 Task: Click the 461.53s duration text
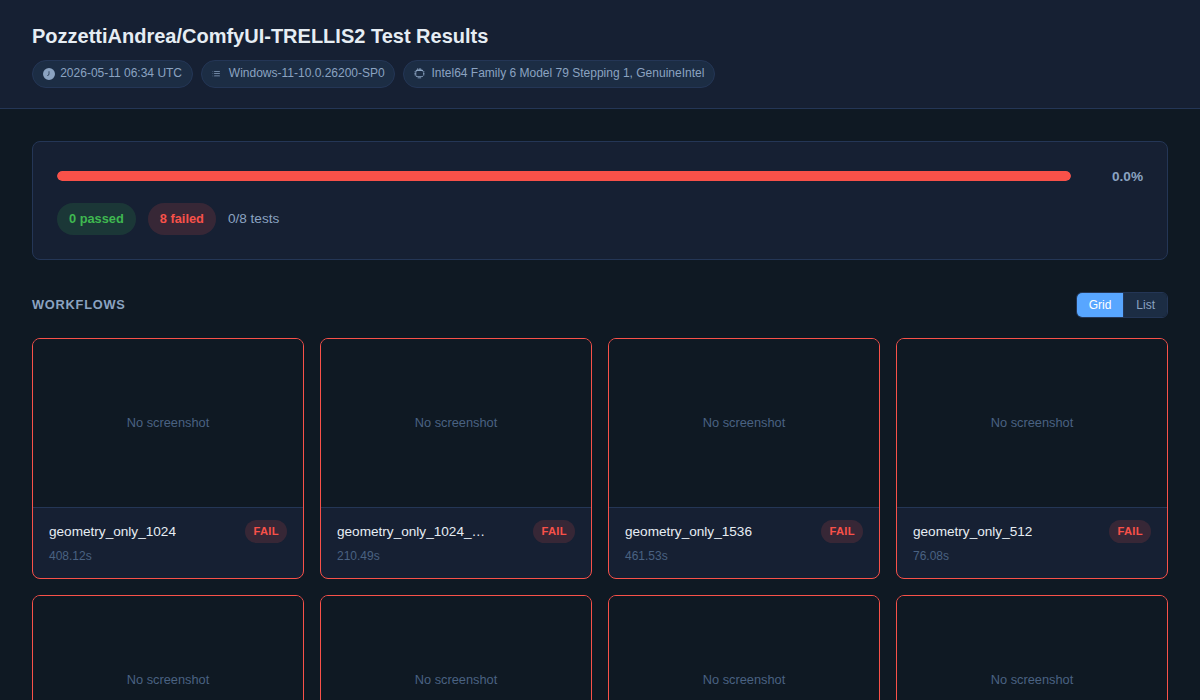(x=646, y=556)
